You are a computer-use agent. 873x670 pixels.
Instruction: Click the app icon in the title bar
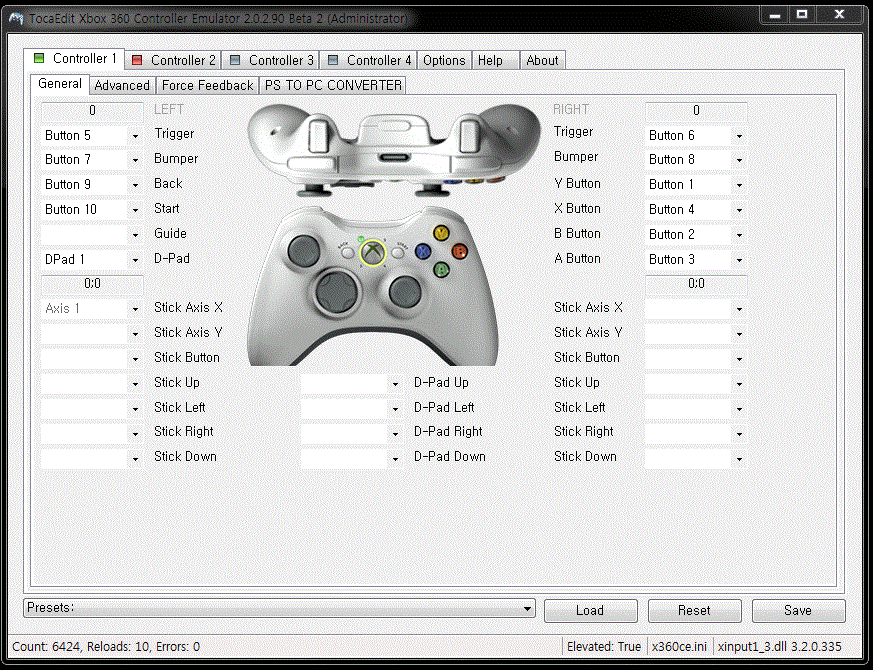[x=16, y=18]
